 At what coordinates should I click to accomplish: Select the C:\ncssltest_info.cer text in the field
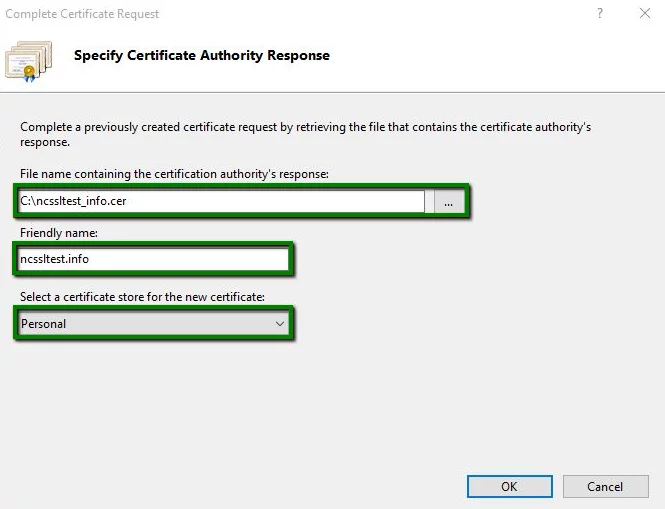pos(74,201)
